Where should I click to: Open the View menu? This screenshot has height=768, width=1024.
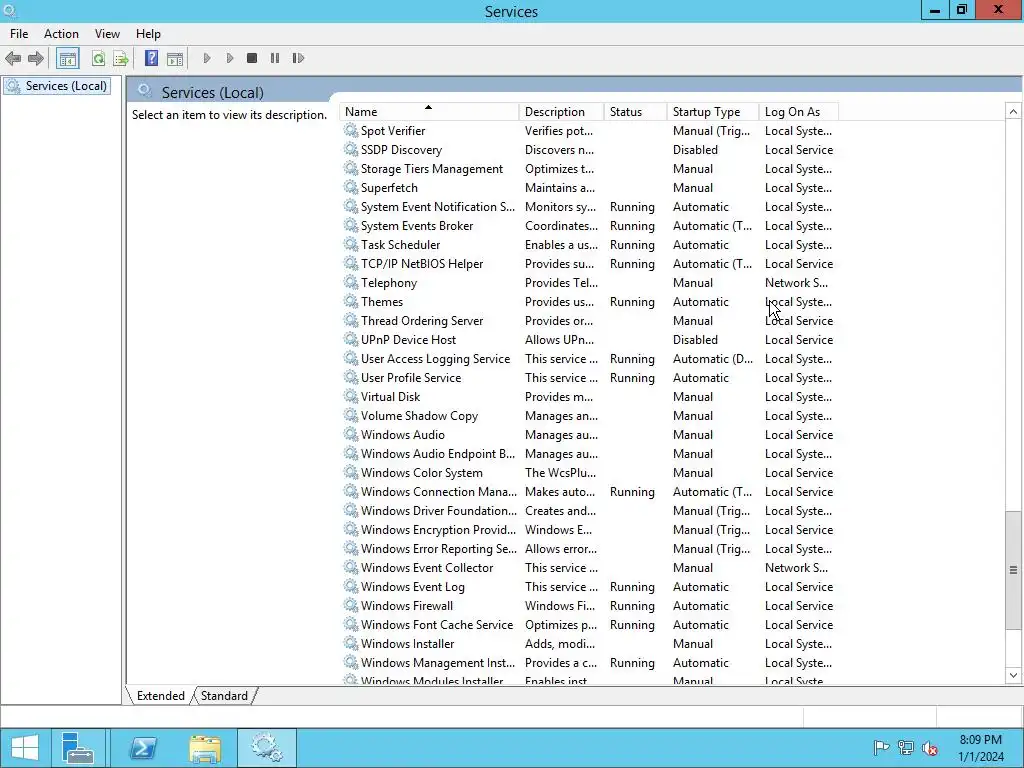107,34
